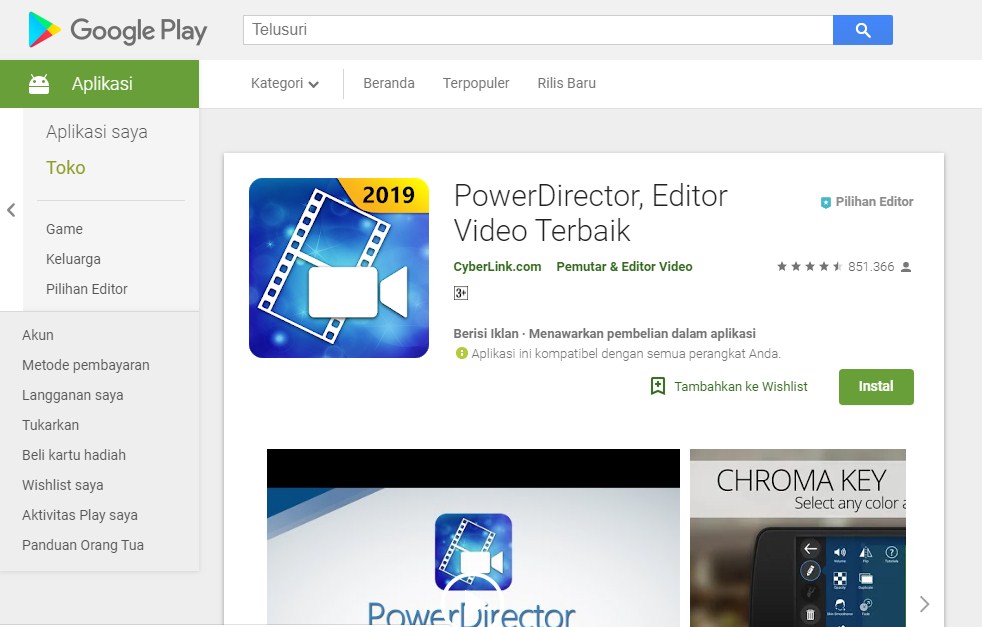Click the Google Play logo

[x=117, y=30]
